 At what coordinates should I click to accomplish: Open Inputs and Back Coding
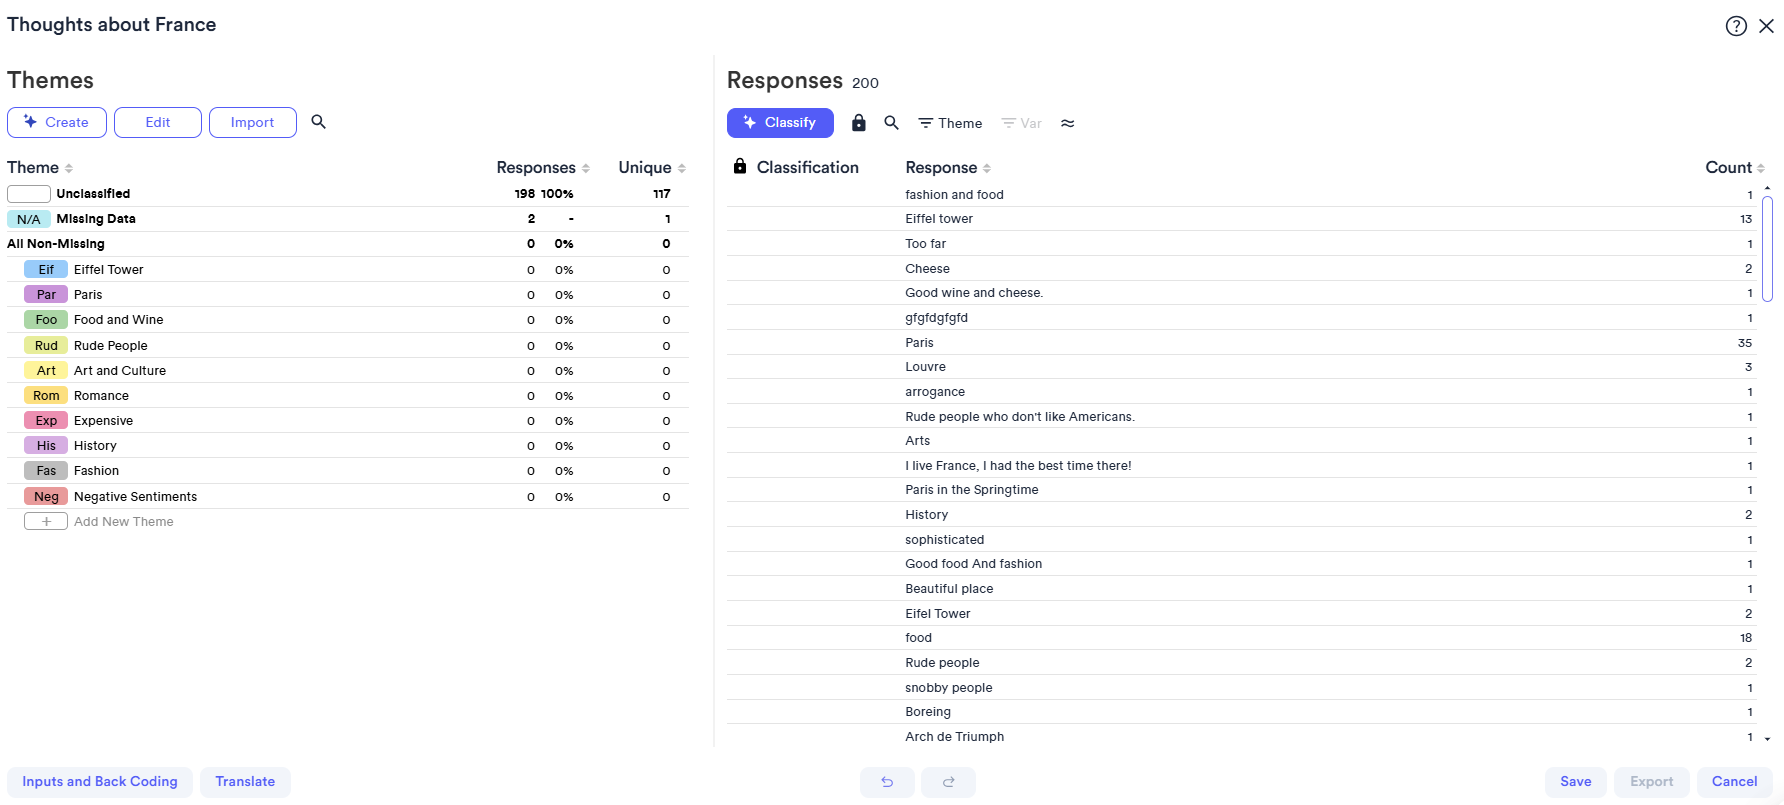100,782
